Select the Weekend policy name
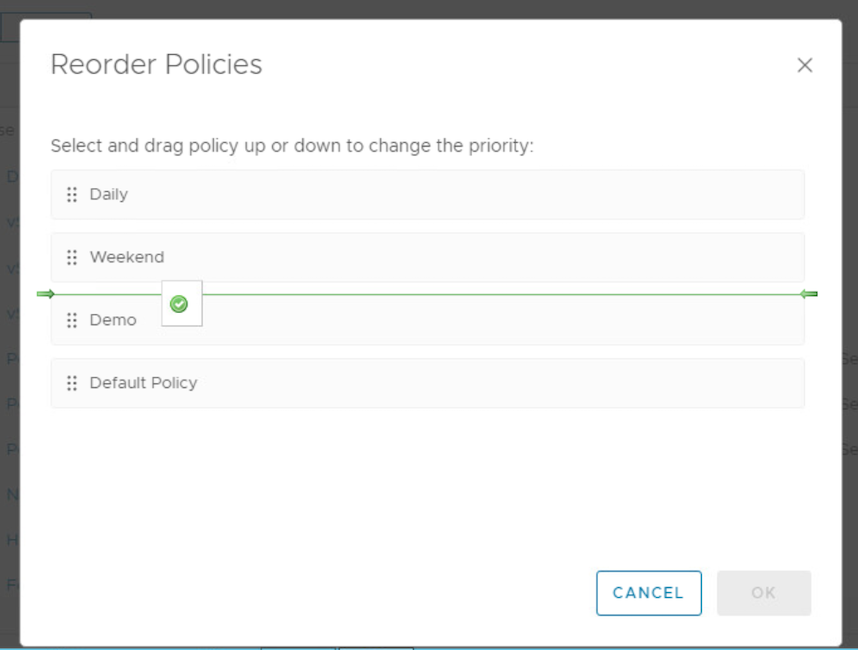This screenshot has height=650, width=858. click(127, 257)
